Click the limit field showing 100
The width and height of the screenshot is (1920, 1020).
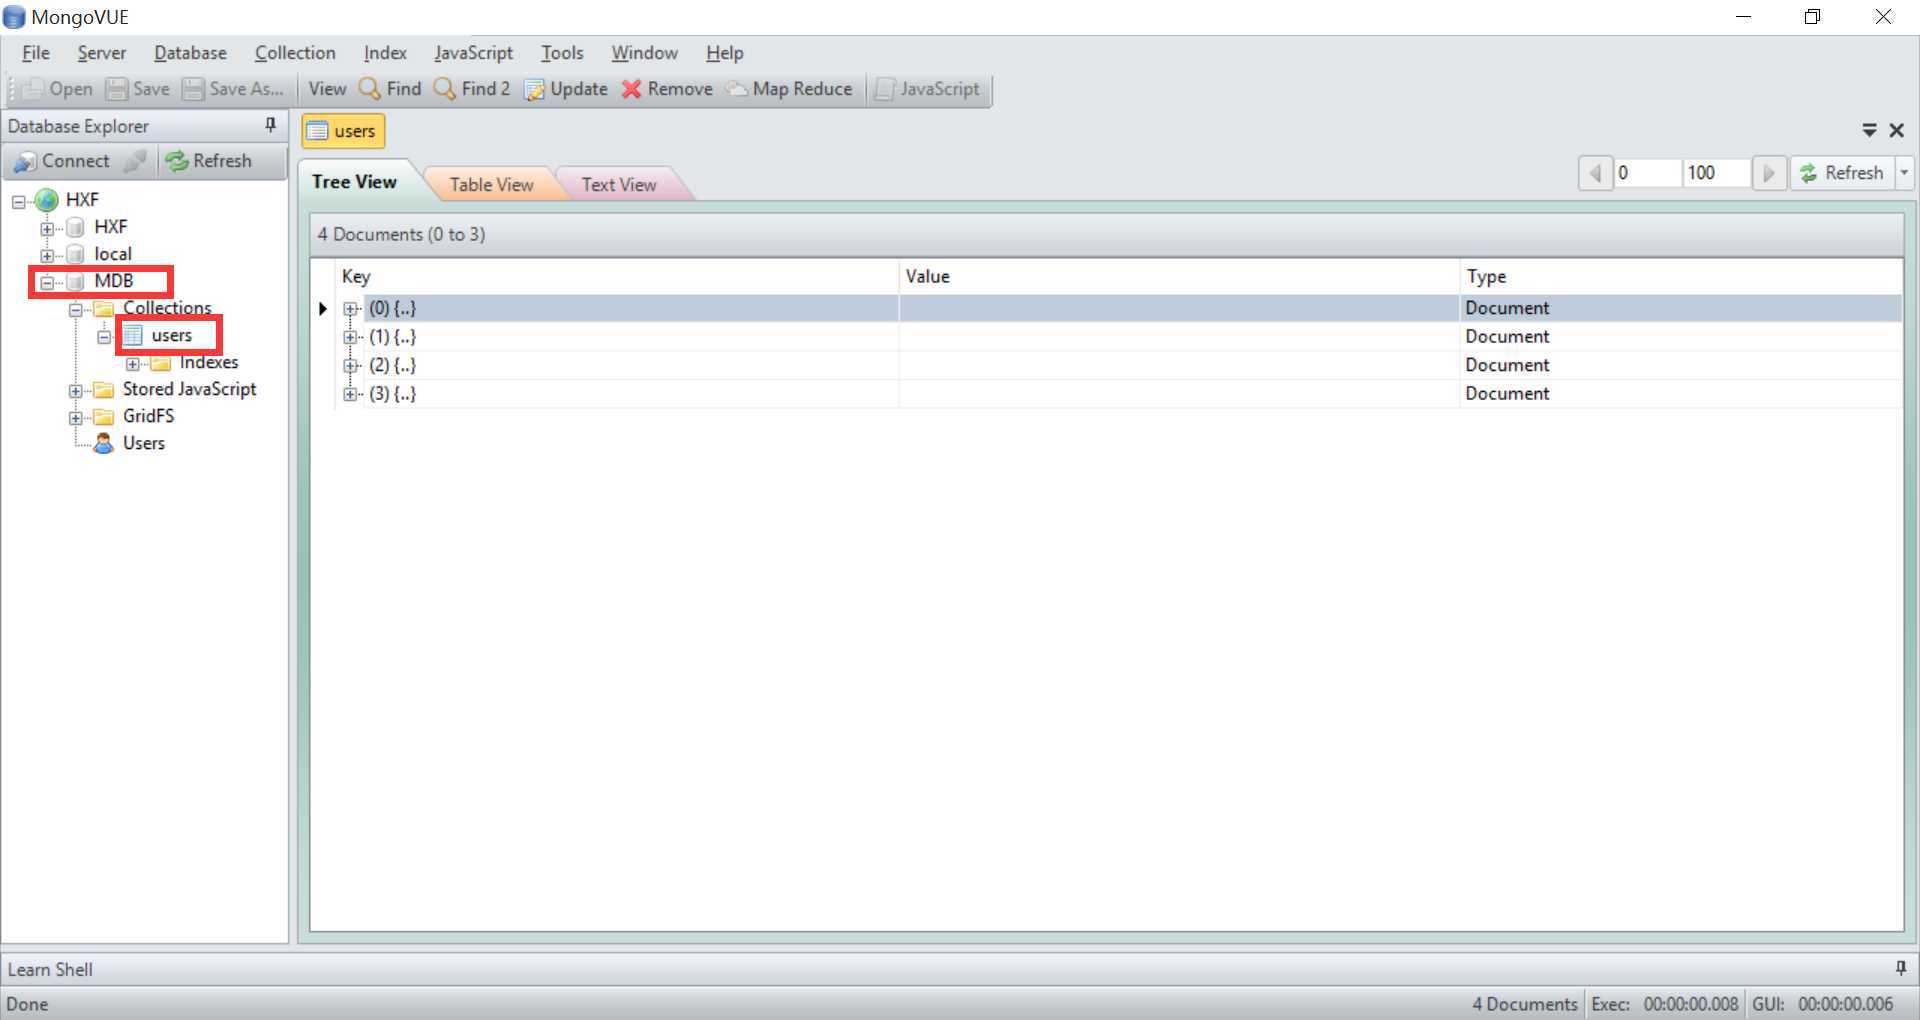[x=1716, y=173]
